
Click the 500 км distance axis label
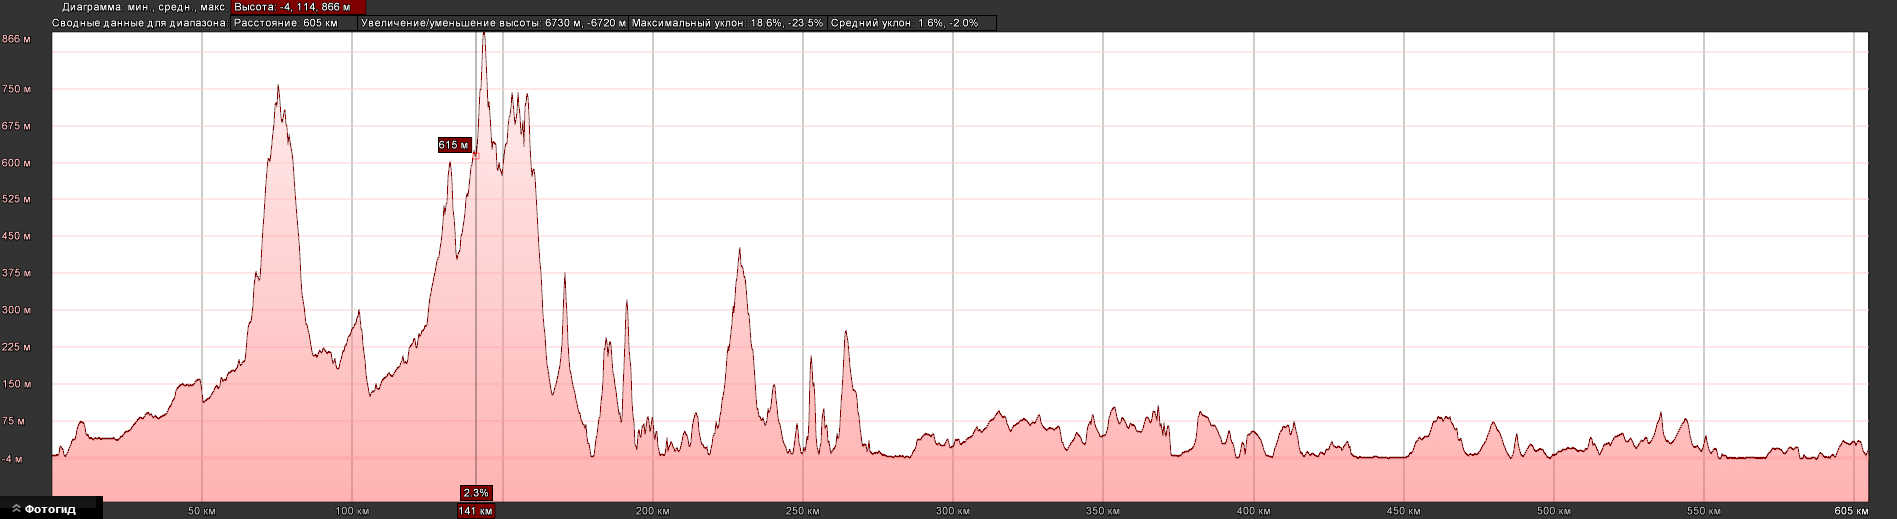pos(1553,511)
